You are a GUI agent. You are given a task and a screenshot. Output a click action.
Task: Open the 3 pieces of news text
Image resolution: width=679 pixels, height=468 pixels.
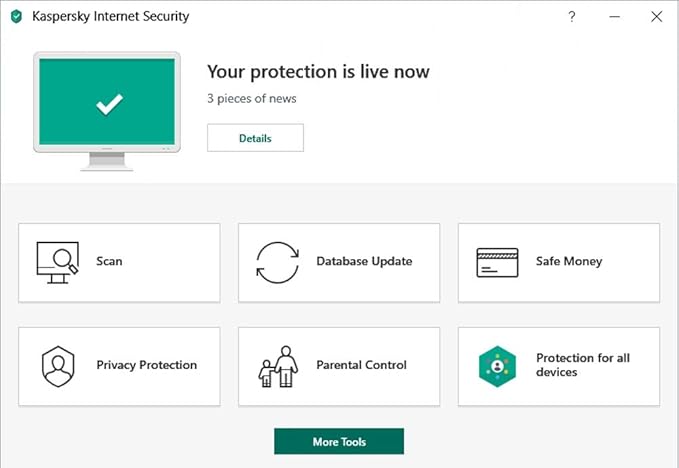251,99
